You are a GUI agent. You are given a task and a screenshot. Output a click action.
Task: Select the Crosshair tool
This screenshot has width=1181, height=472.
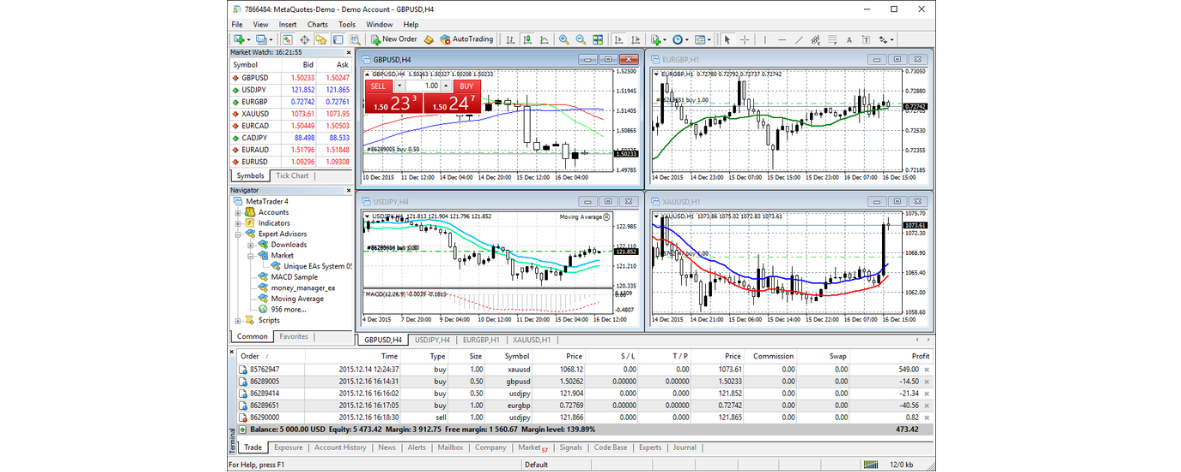pos(744,40)
